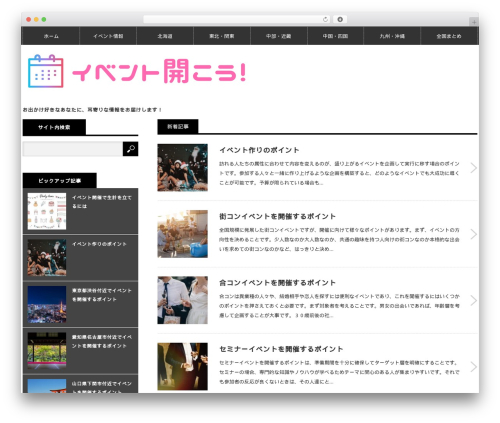Viewport: 500px width, 423px height.
Task: Open pickup link イベント開催で生計を立てるには
Action: pos(102,202)
